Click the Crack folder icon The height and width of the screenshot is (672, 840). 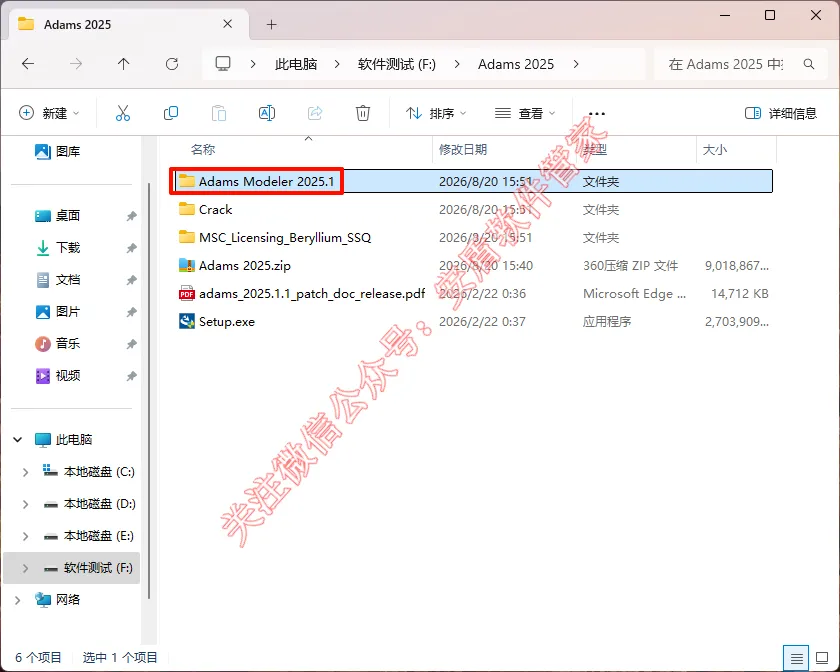tap(186, 209)
